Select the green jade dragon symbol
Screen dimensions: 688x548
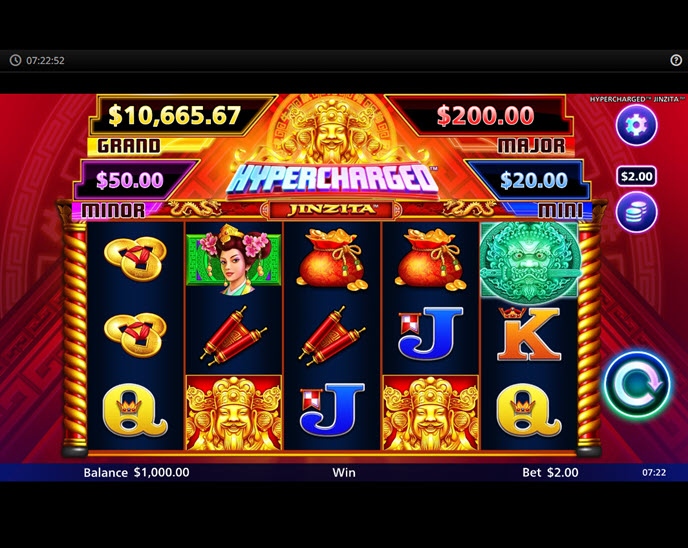click(529, 261)
